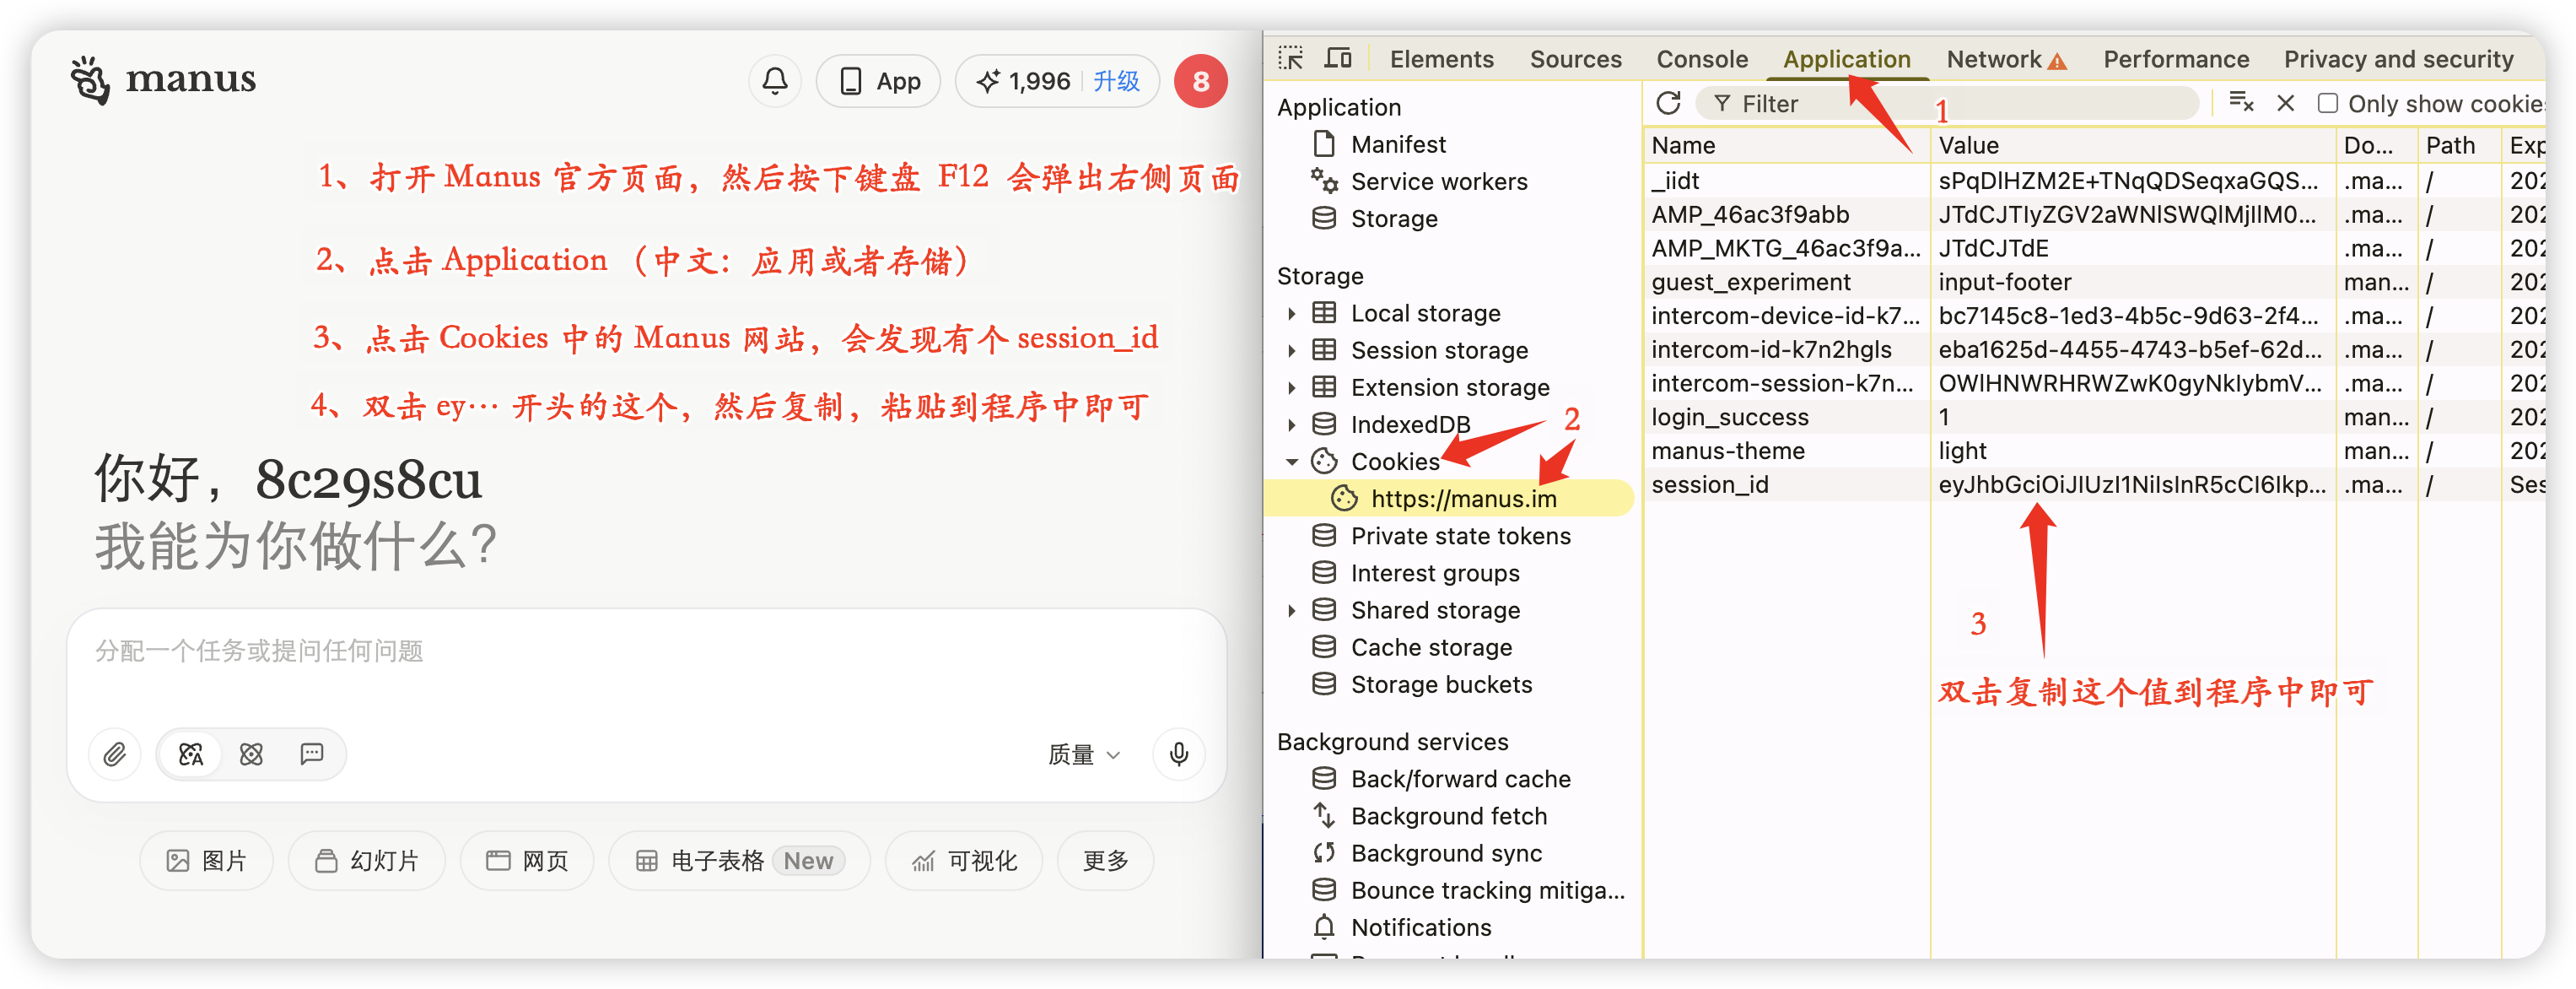Viewport: 2576px width, 989px height.
Task: Click the manus logo
Action: [163, 79]
